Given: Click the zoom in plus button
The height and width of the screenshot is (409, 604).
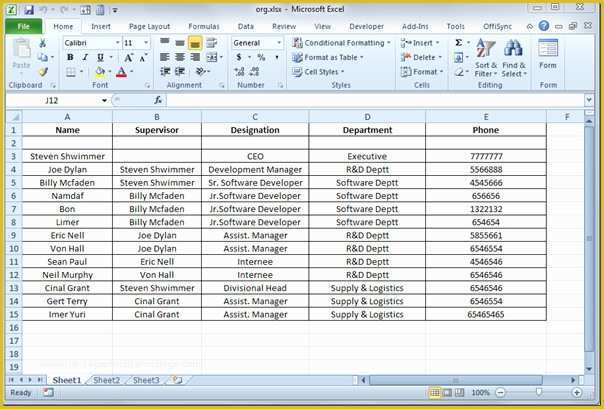Looking at the screenshot, I should [577, 392].
